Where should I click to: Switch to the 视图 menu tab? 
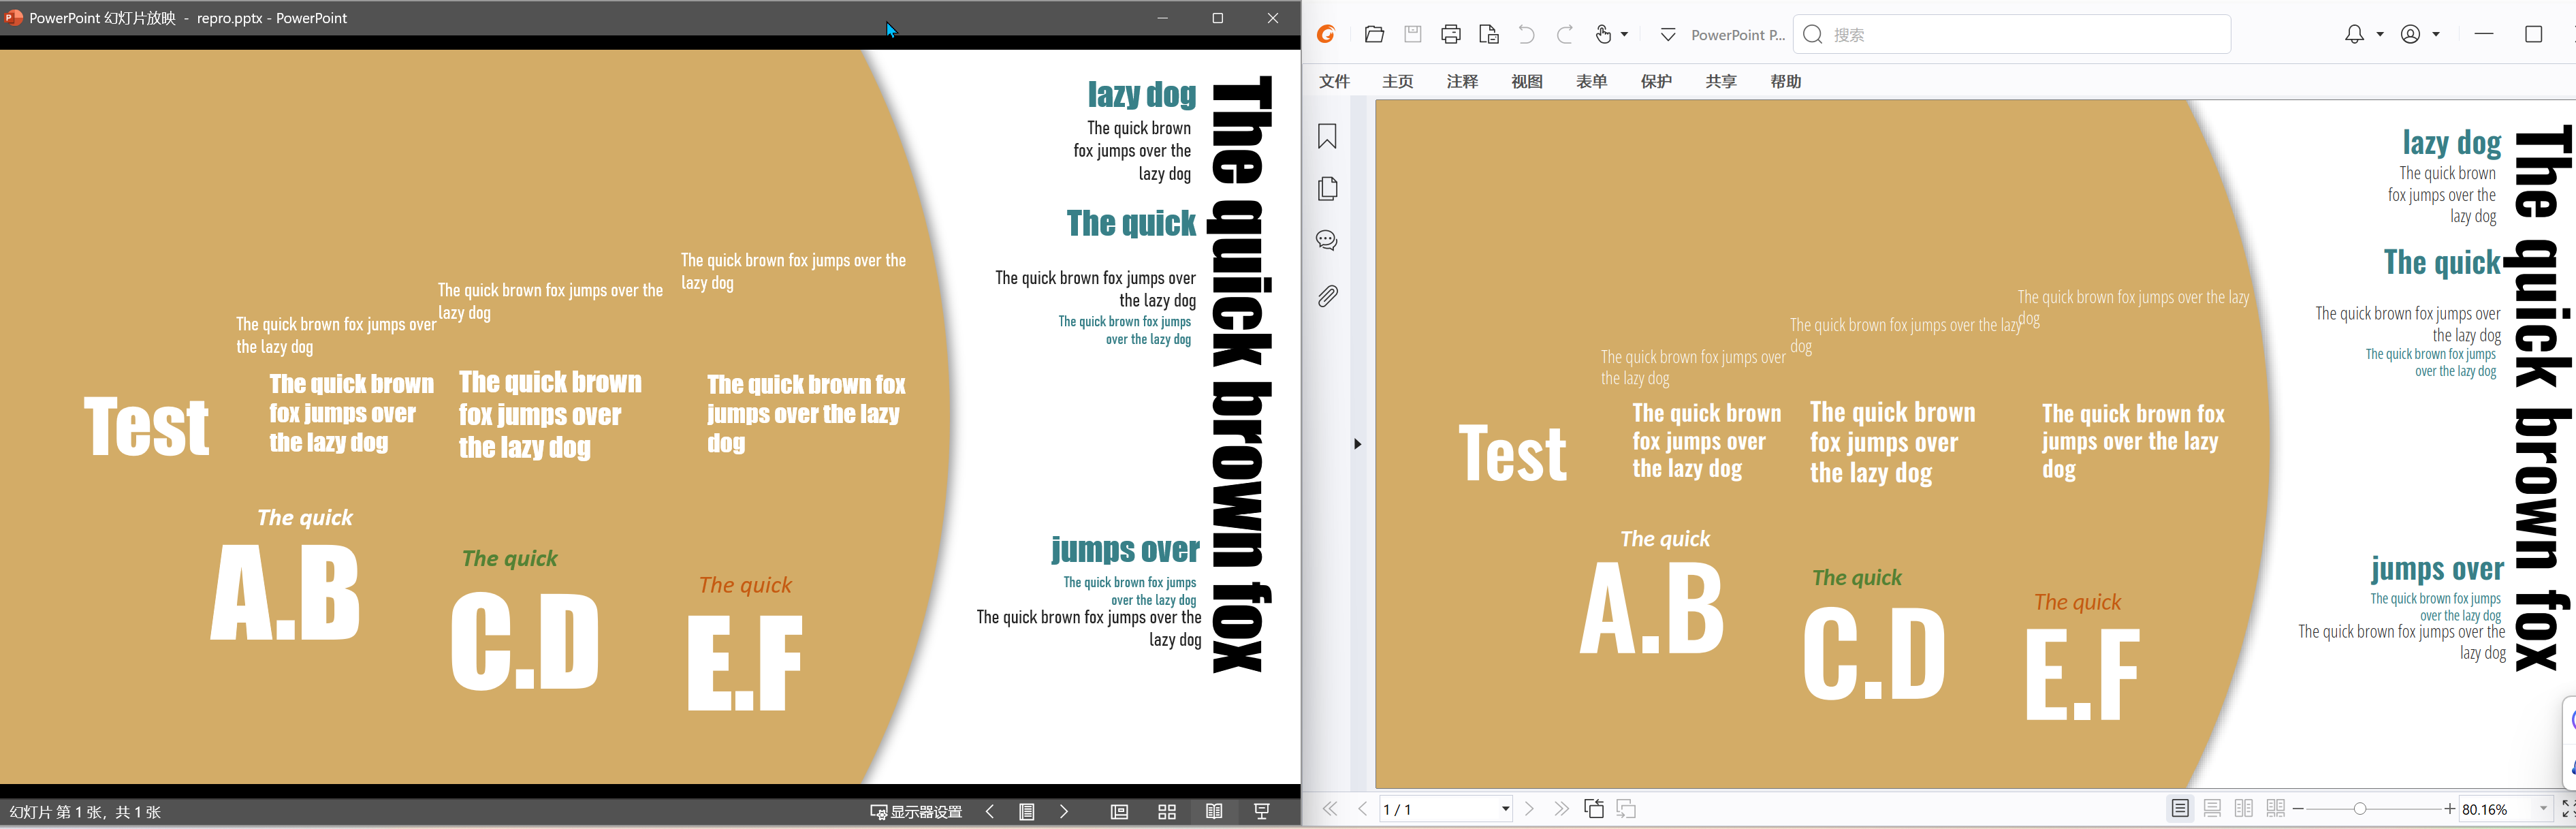(x=1527, y=81)
